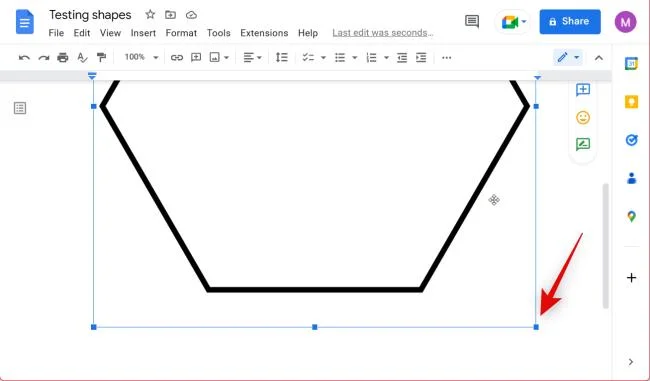Click the bottom-right resize handle of drawing
This screenshot has width=650, height=381.
coord(536,327)
